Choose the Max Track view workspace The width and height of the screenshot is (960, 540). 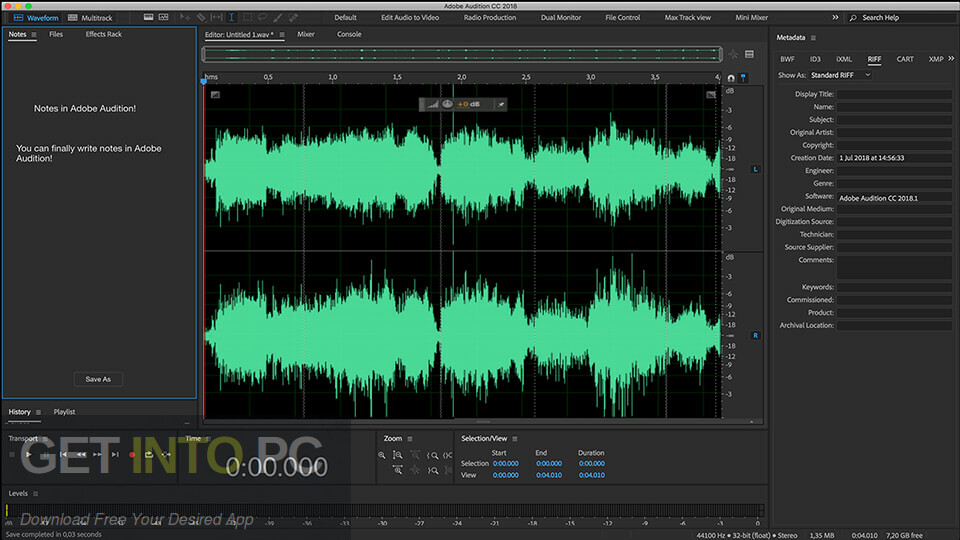(688, 18)
